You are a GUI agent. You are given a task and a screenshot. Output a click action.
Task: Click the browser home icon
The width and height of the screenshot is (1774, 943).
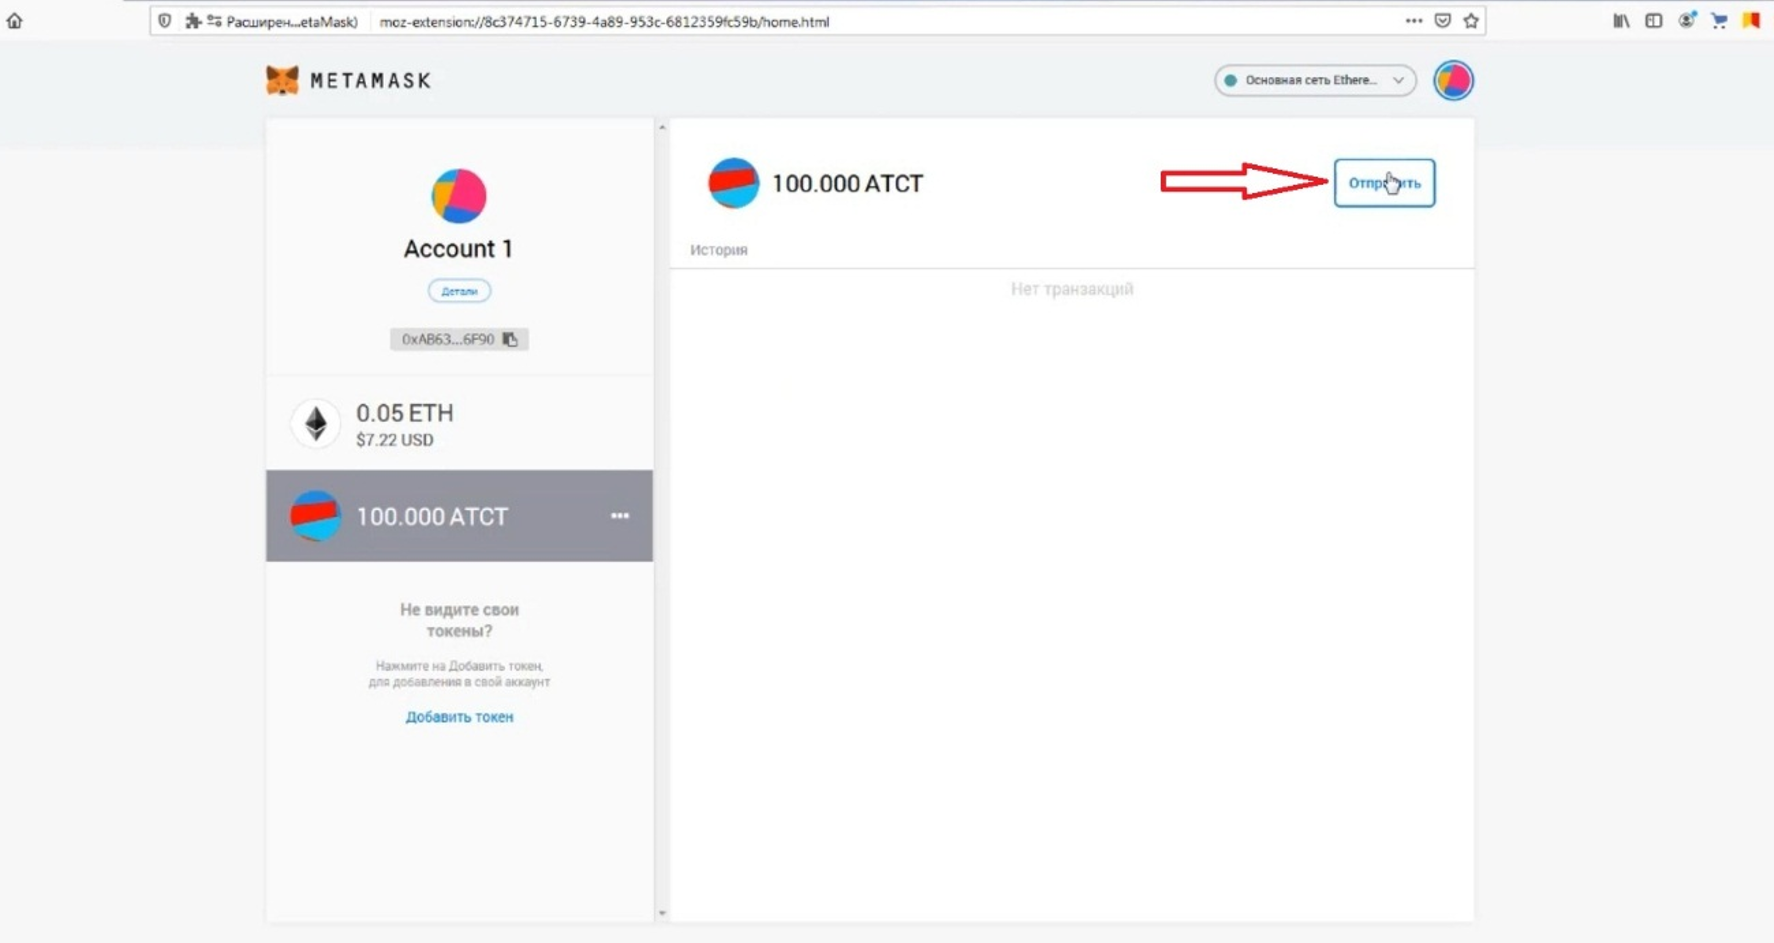[x=14, y=21]
